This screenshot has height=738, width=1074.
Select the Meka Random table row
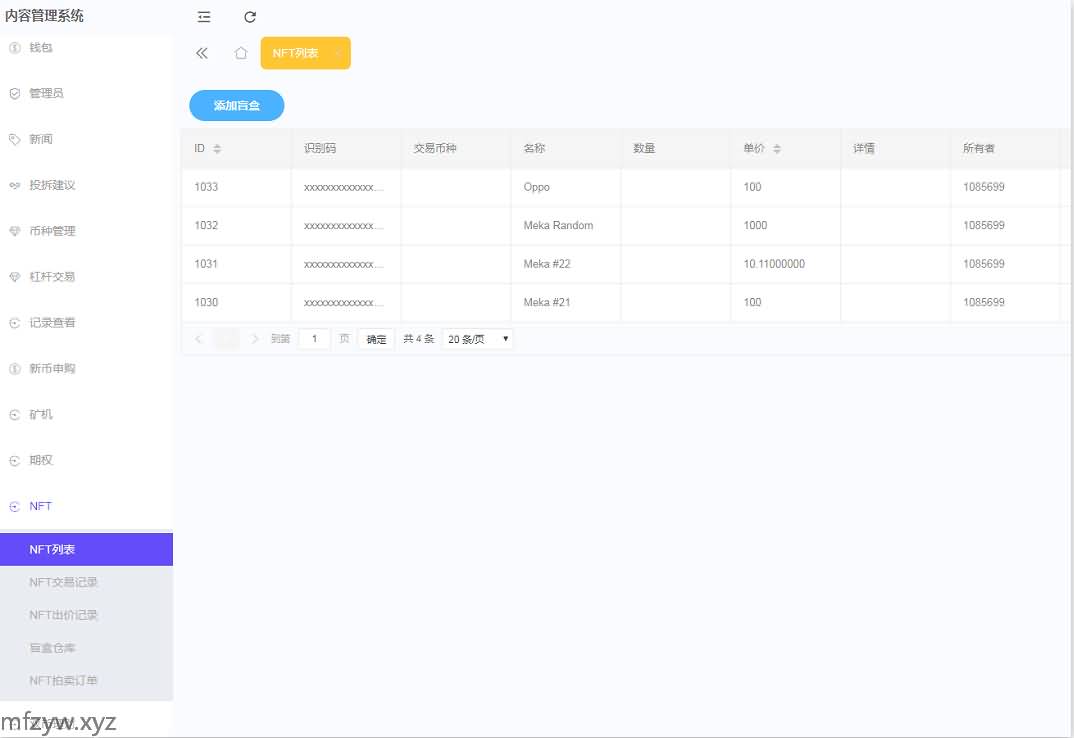558,226
